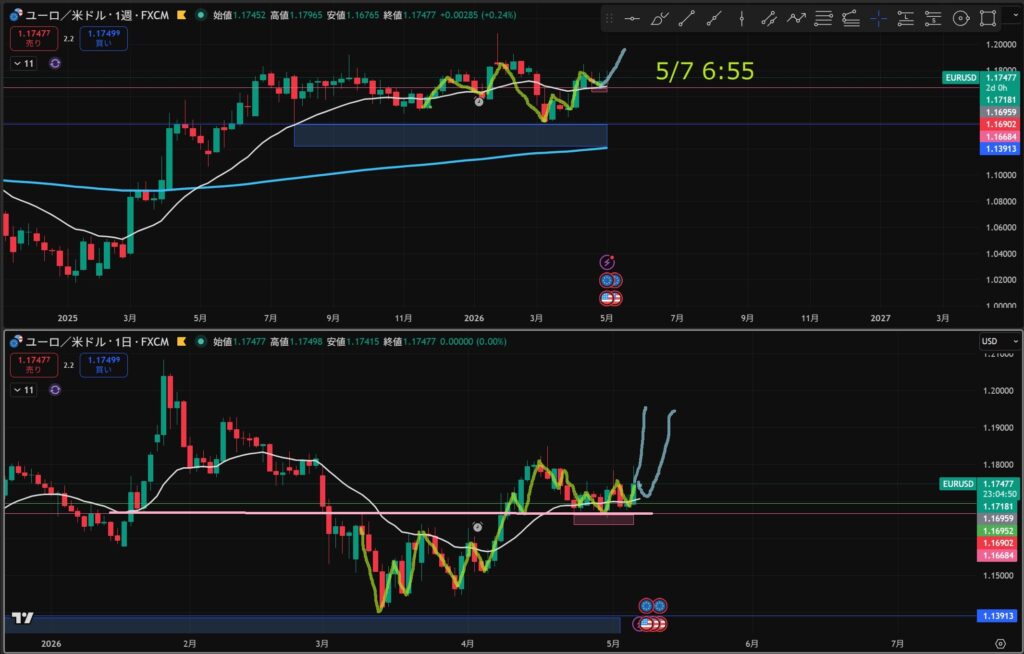Select the path arrow drawing tool
Image resolution: width=1024 pixels, height=654 pixels.
(x=796, y=19)
